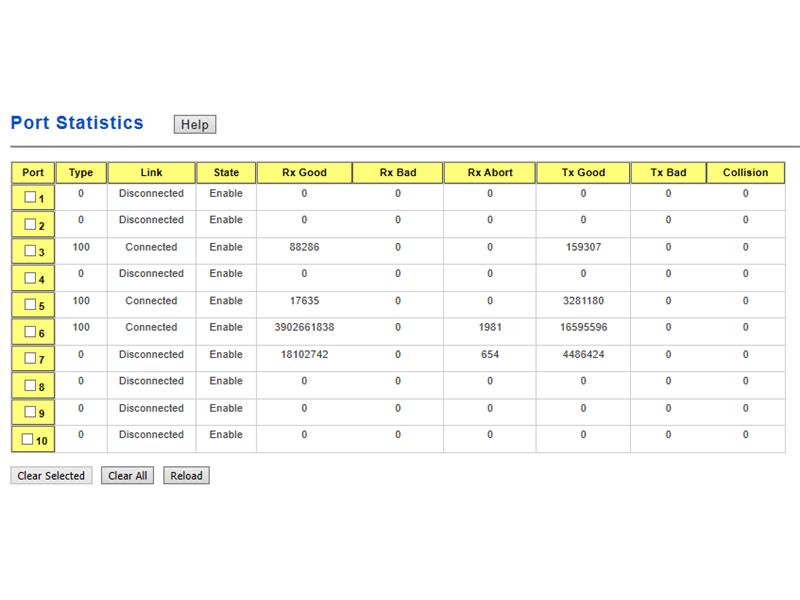Tick the checkbox for port 3
Viewport: 800px width, 600px height.
[x=30, y=251]
